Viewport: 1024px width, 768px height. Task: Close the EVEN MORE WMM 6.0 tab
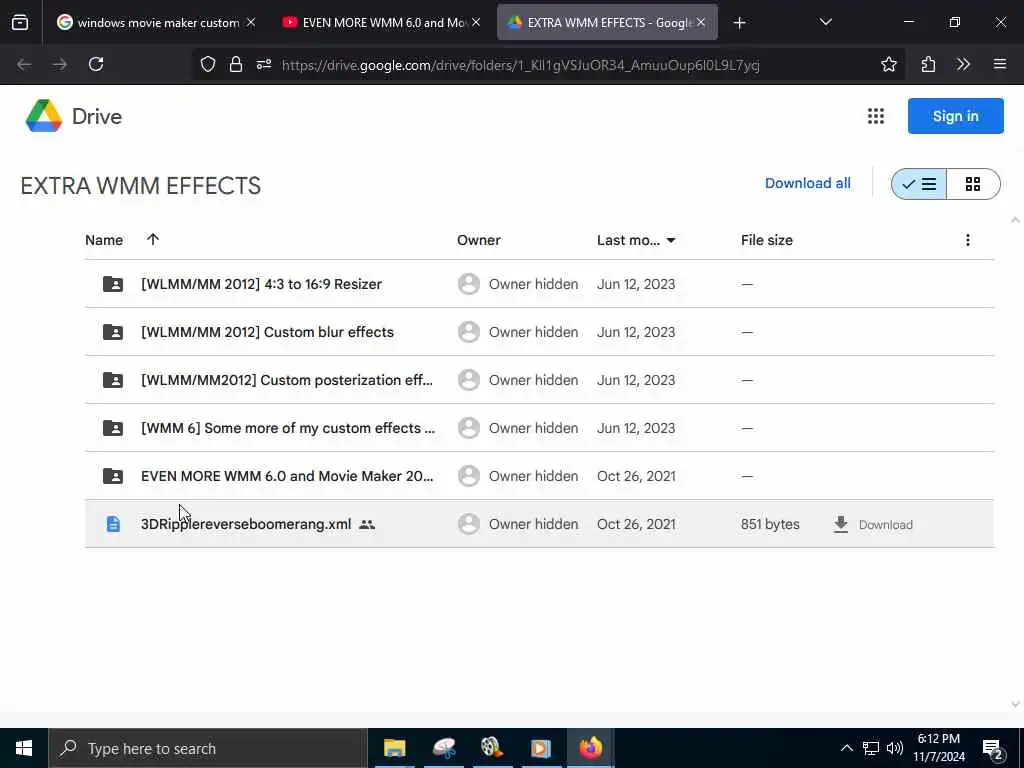click(x=476, y=23)
